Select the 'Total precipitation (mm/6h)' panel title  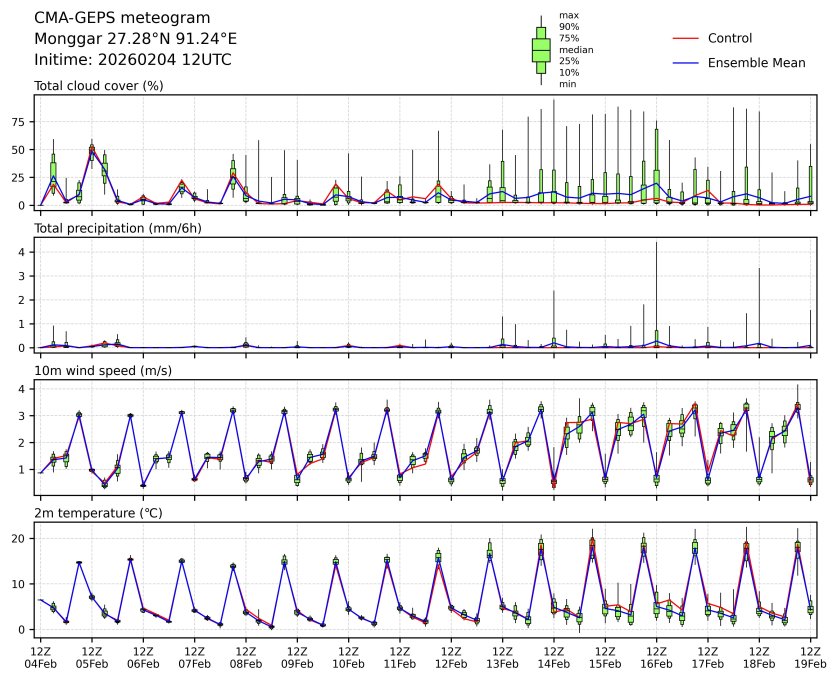click(118, 228)
